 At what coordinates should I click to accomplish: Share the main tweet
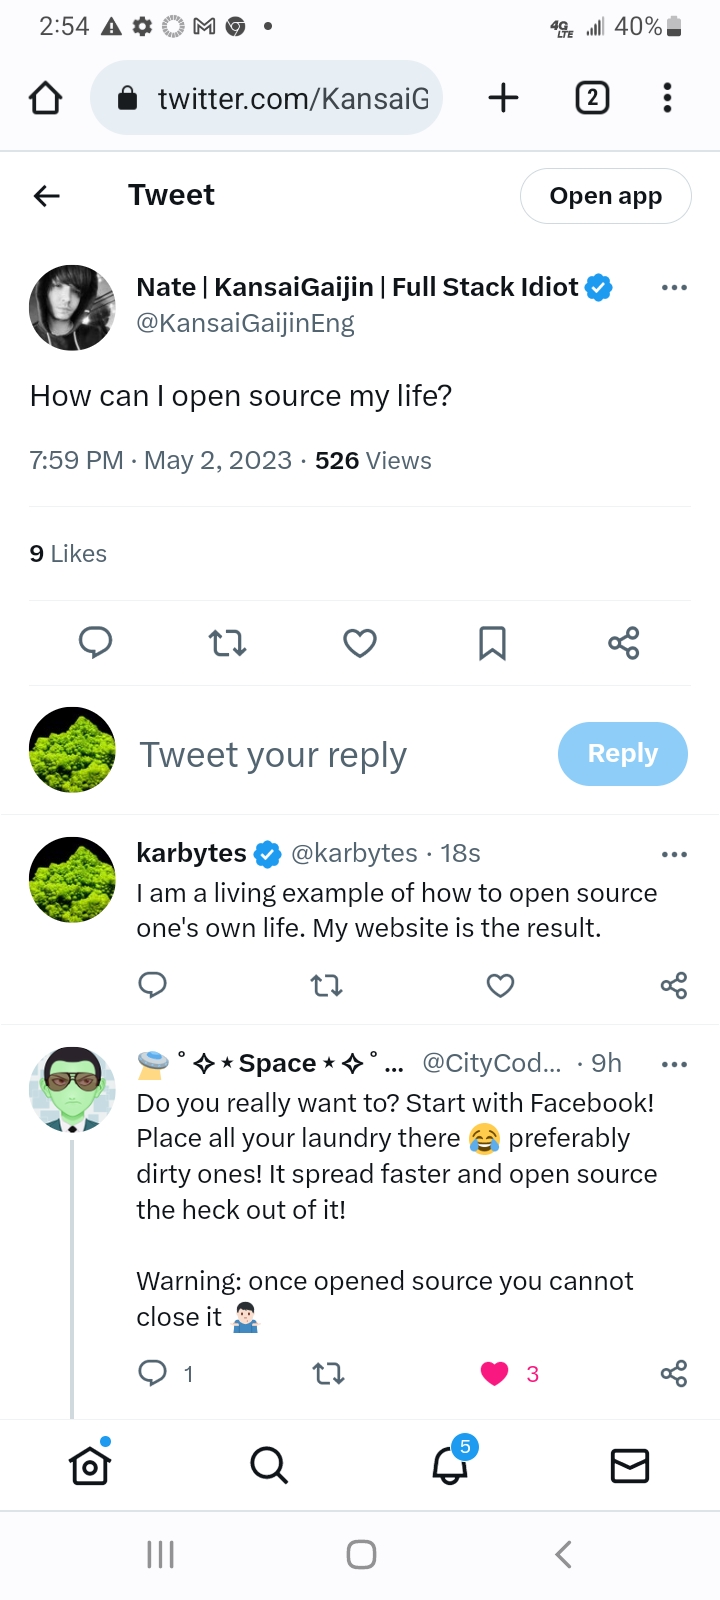click(624, 643)
